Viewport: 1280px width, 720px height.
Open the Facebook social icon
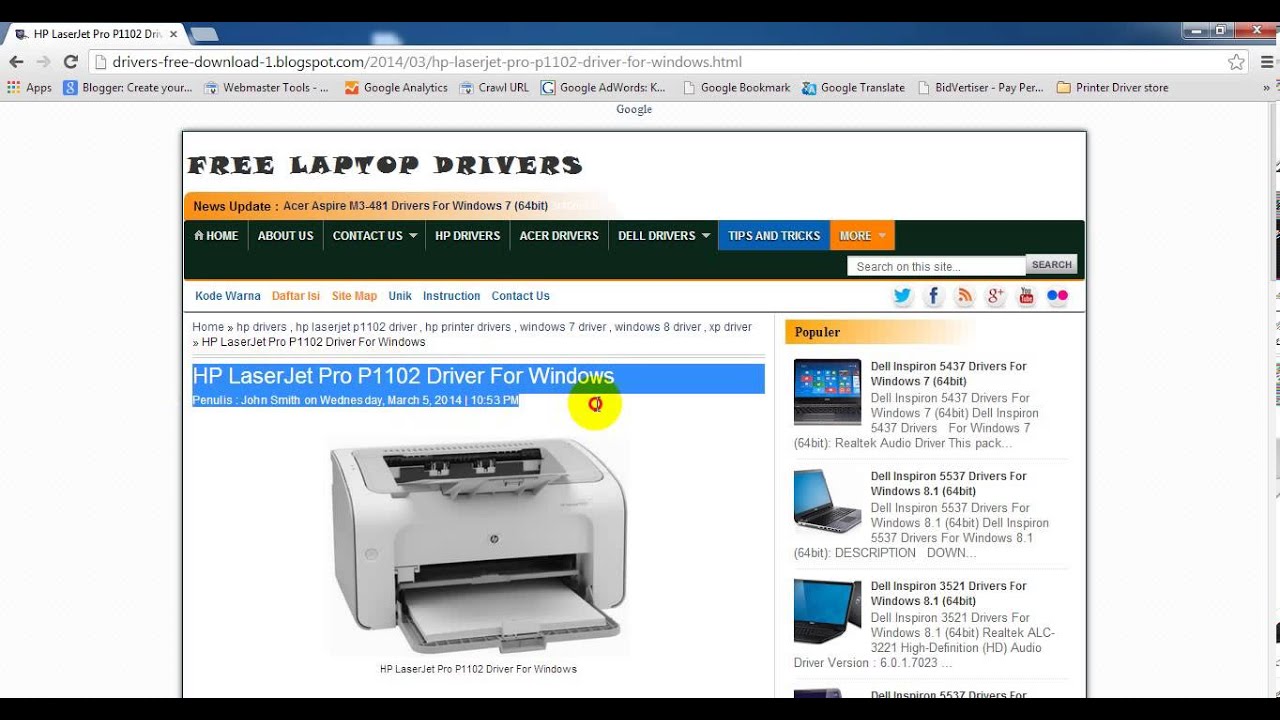(933, 296)
